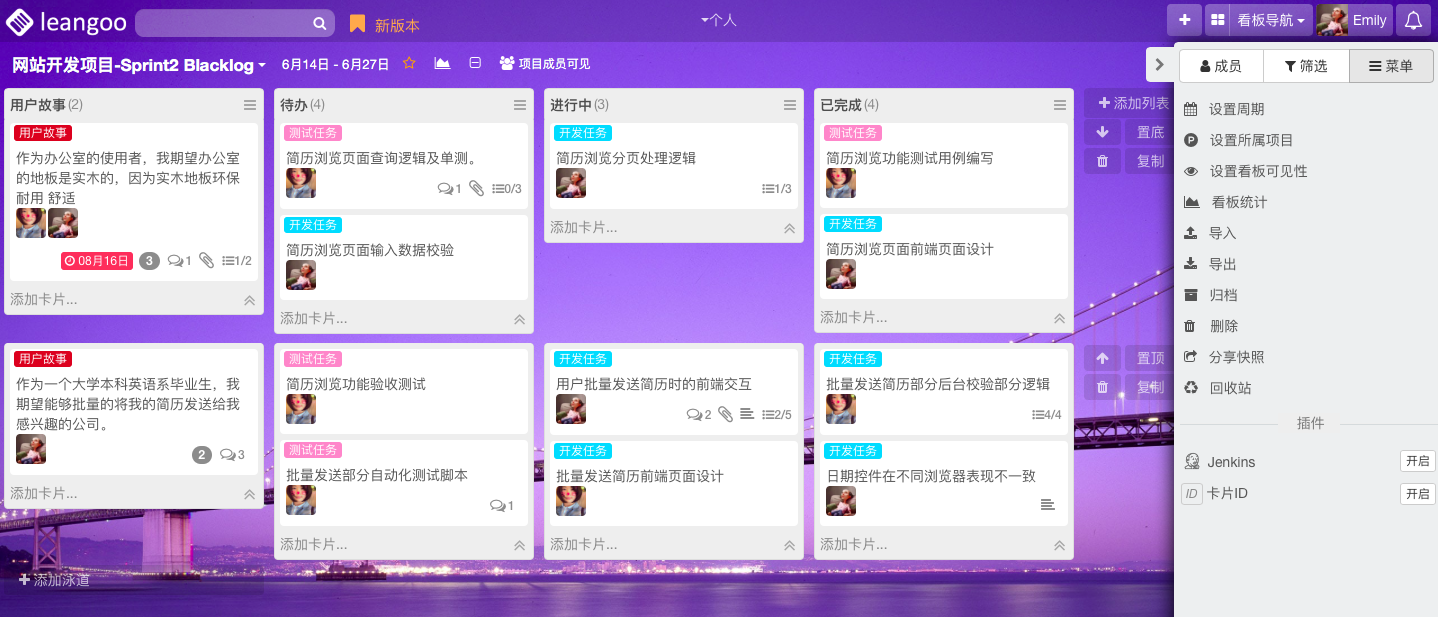Select 归档 menu item
The height and width of the screenshot is (617, 1438).
(1222, 295)
